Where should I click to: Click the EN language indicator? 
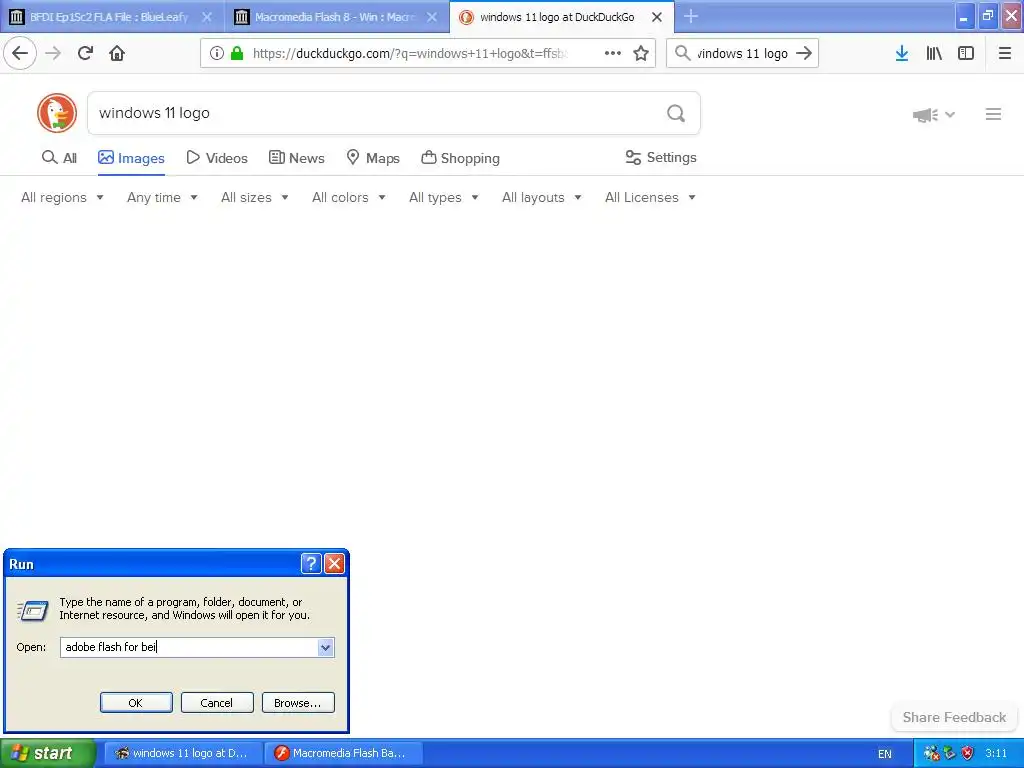[x=885, y=754]
